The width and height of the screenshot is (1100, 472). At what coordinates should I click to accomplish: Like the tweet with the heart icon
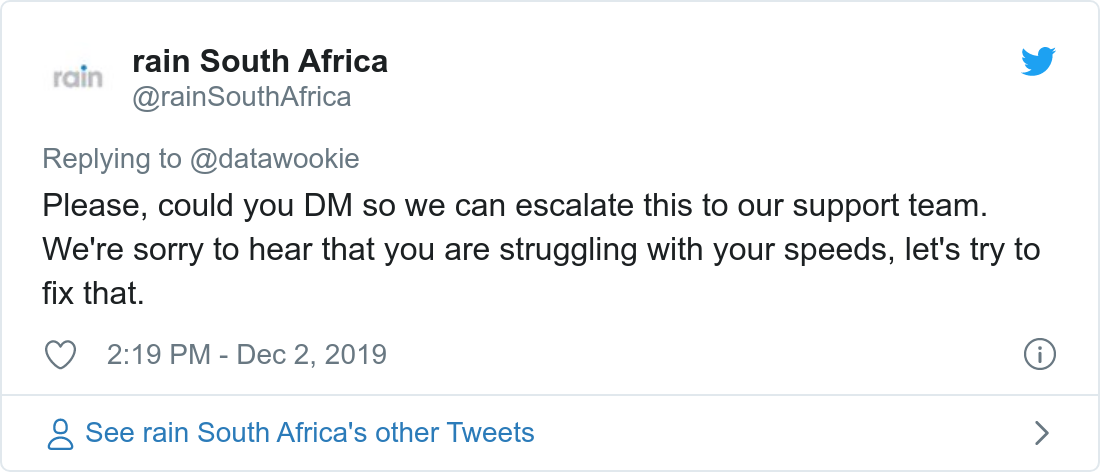pyautogui.click(x=62, y=354)
